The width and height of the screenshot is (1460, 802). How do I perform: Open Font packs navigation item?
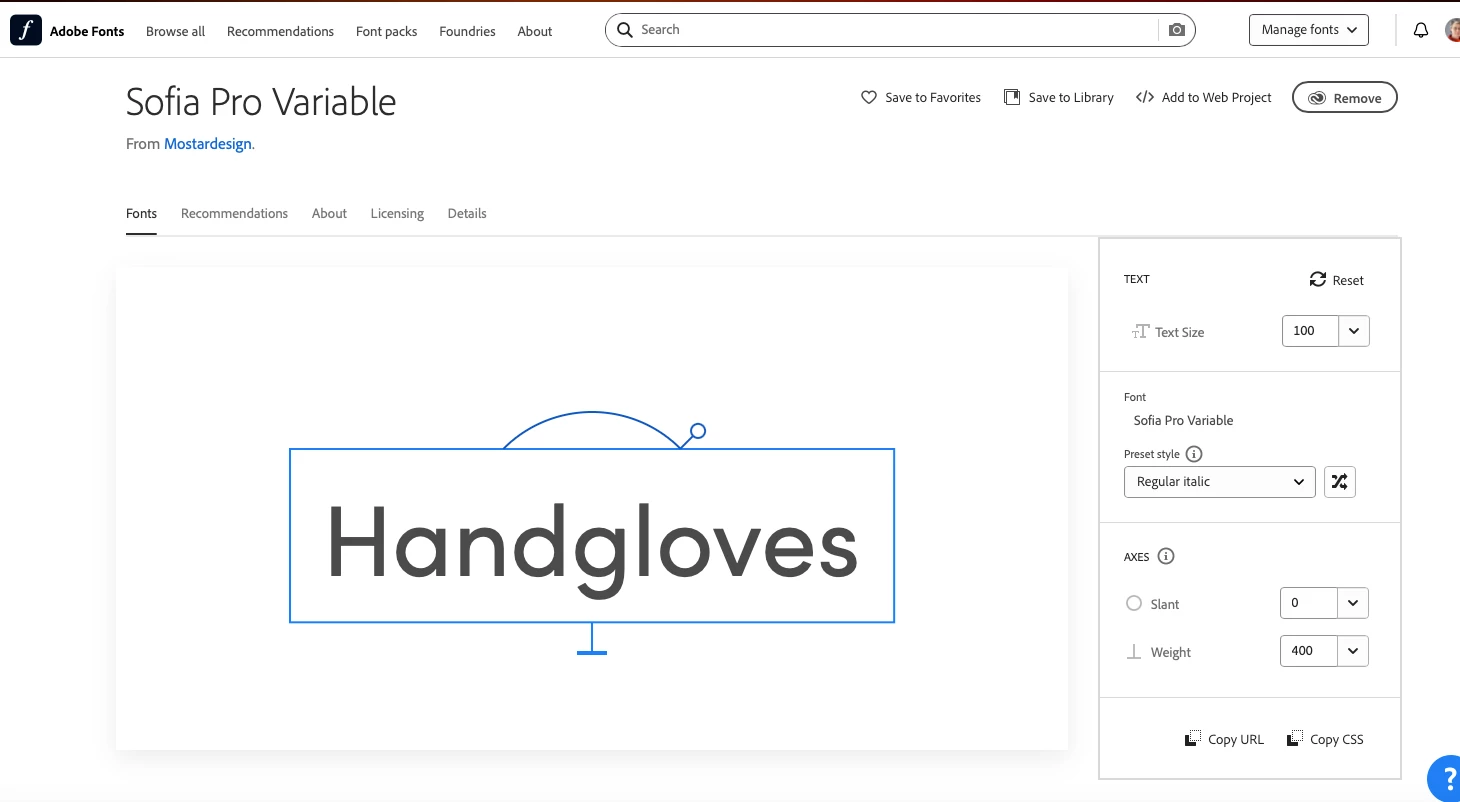point(386,31)
